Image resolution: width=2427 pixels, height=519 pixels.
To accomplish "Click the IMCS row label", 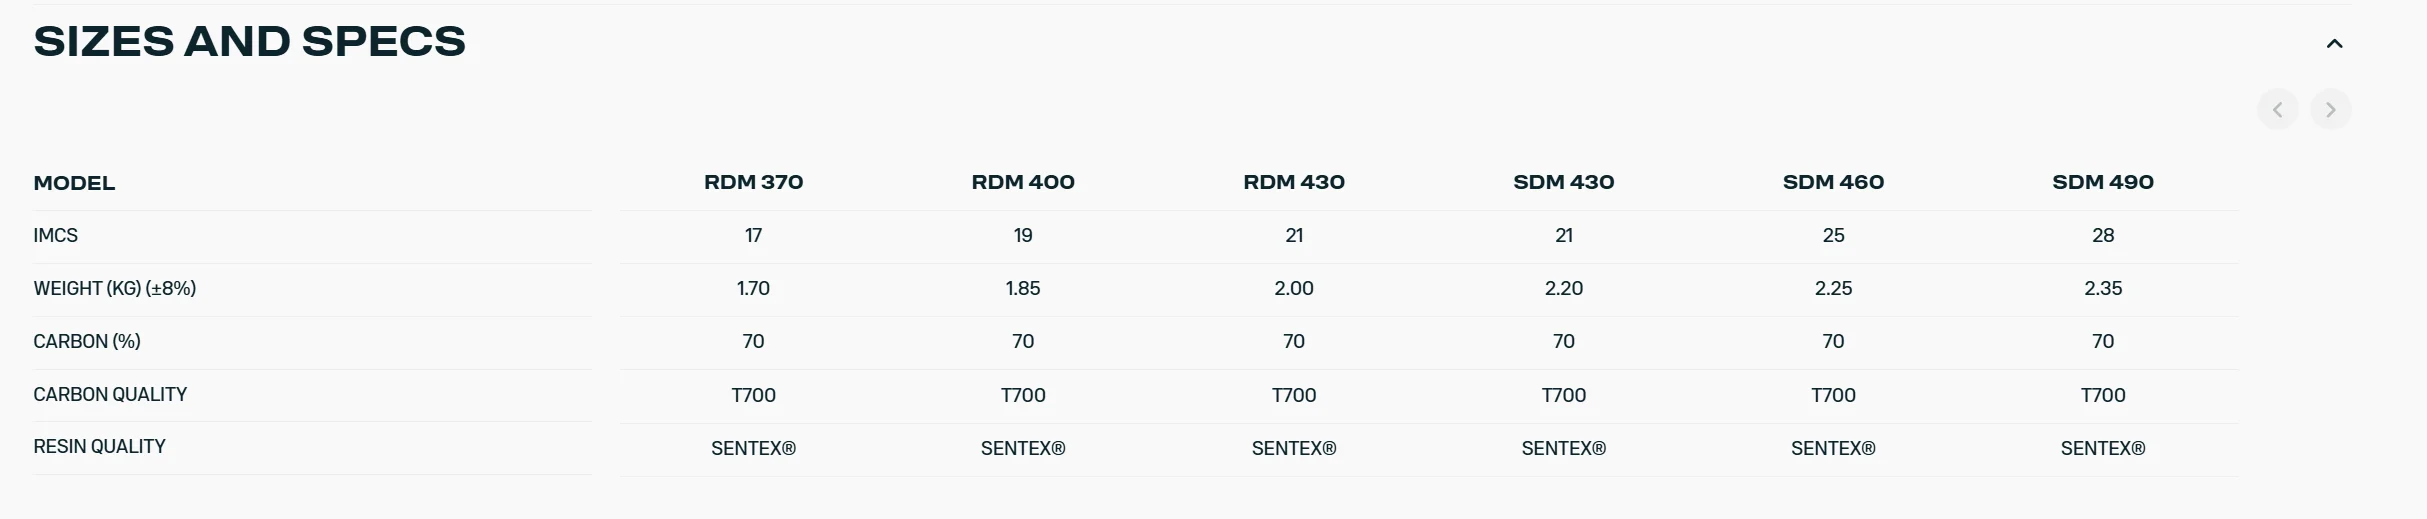I will pyautogui.click(x=55, y=235).
